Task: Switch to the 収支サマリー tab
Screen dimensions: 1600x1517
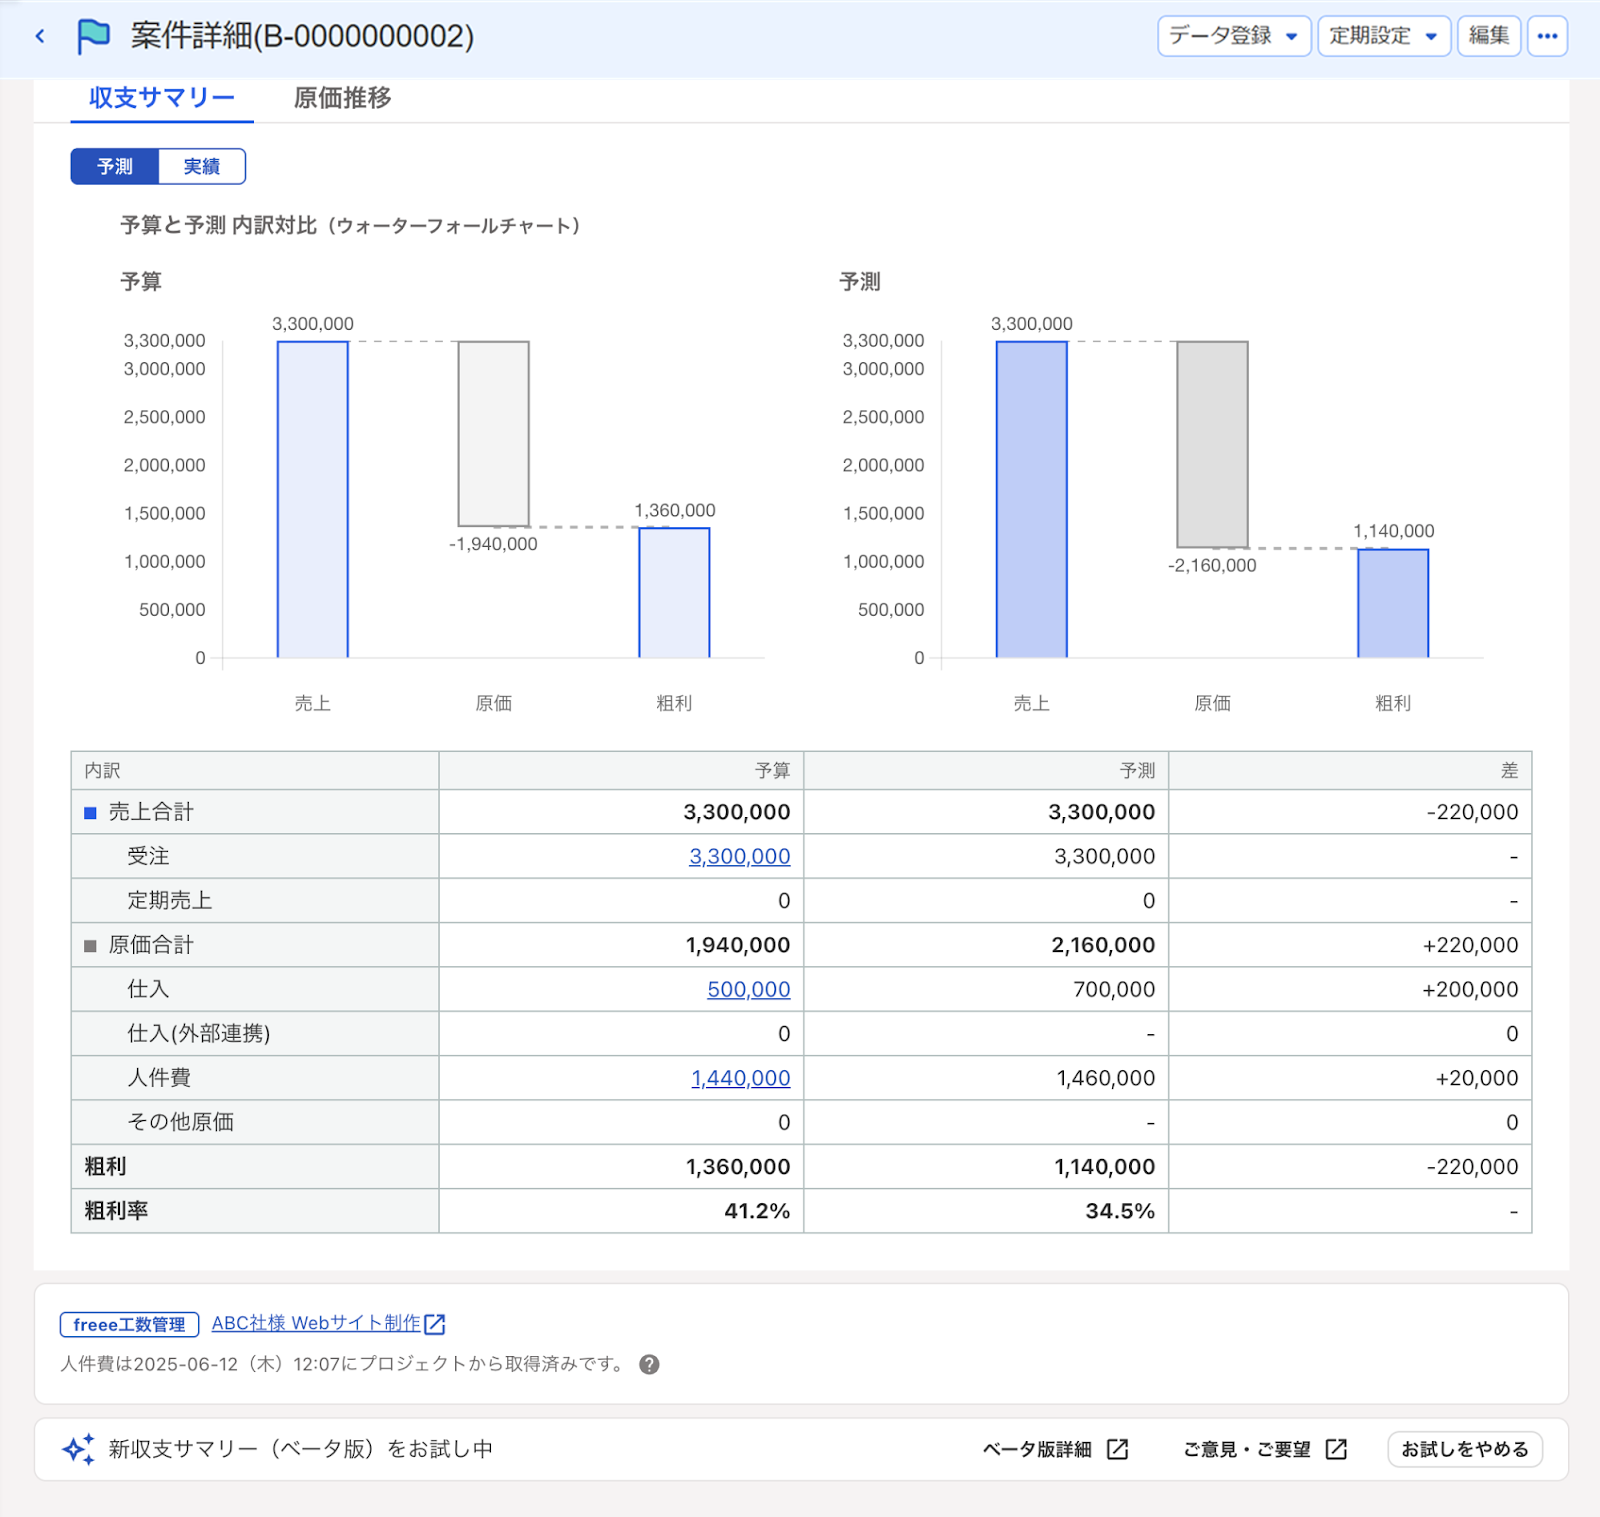Action: (x=162, y=98)
